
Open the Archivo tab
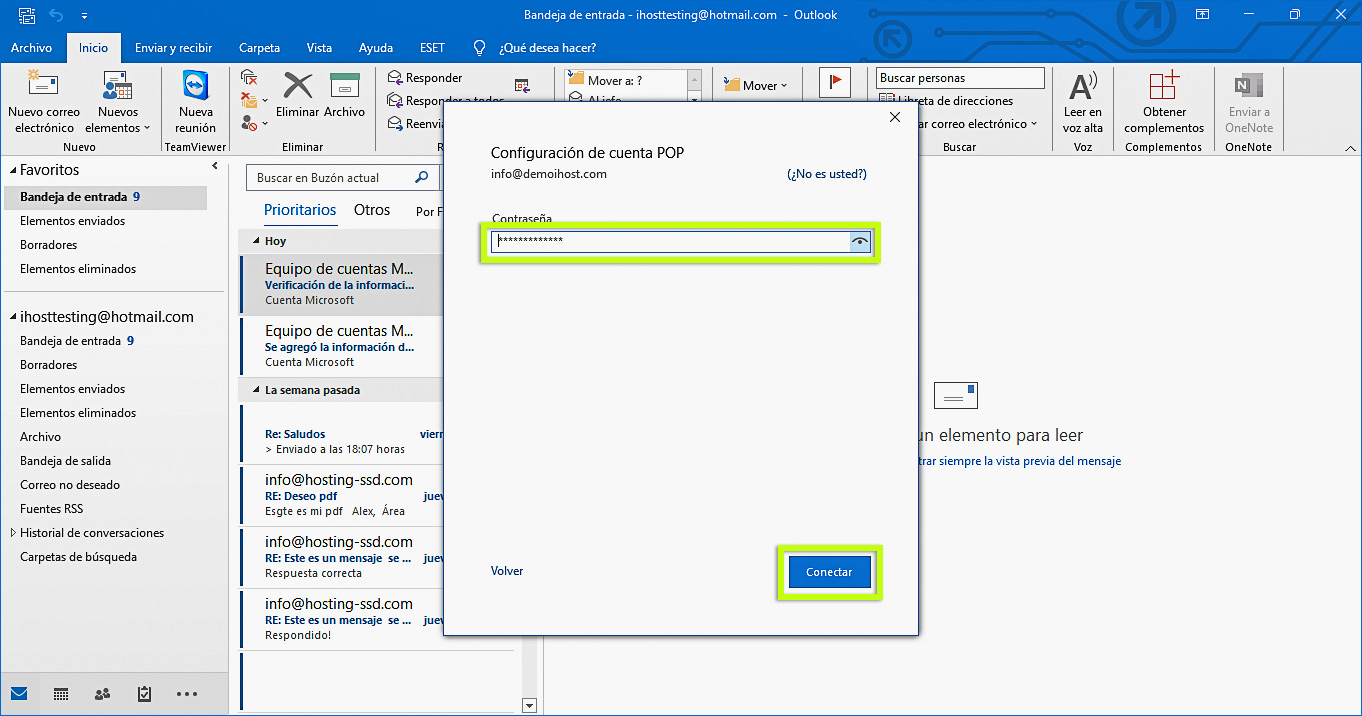(32, 48)
